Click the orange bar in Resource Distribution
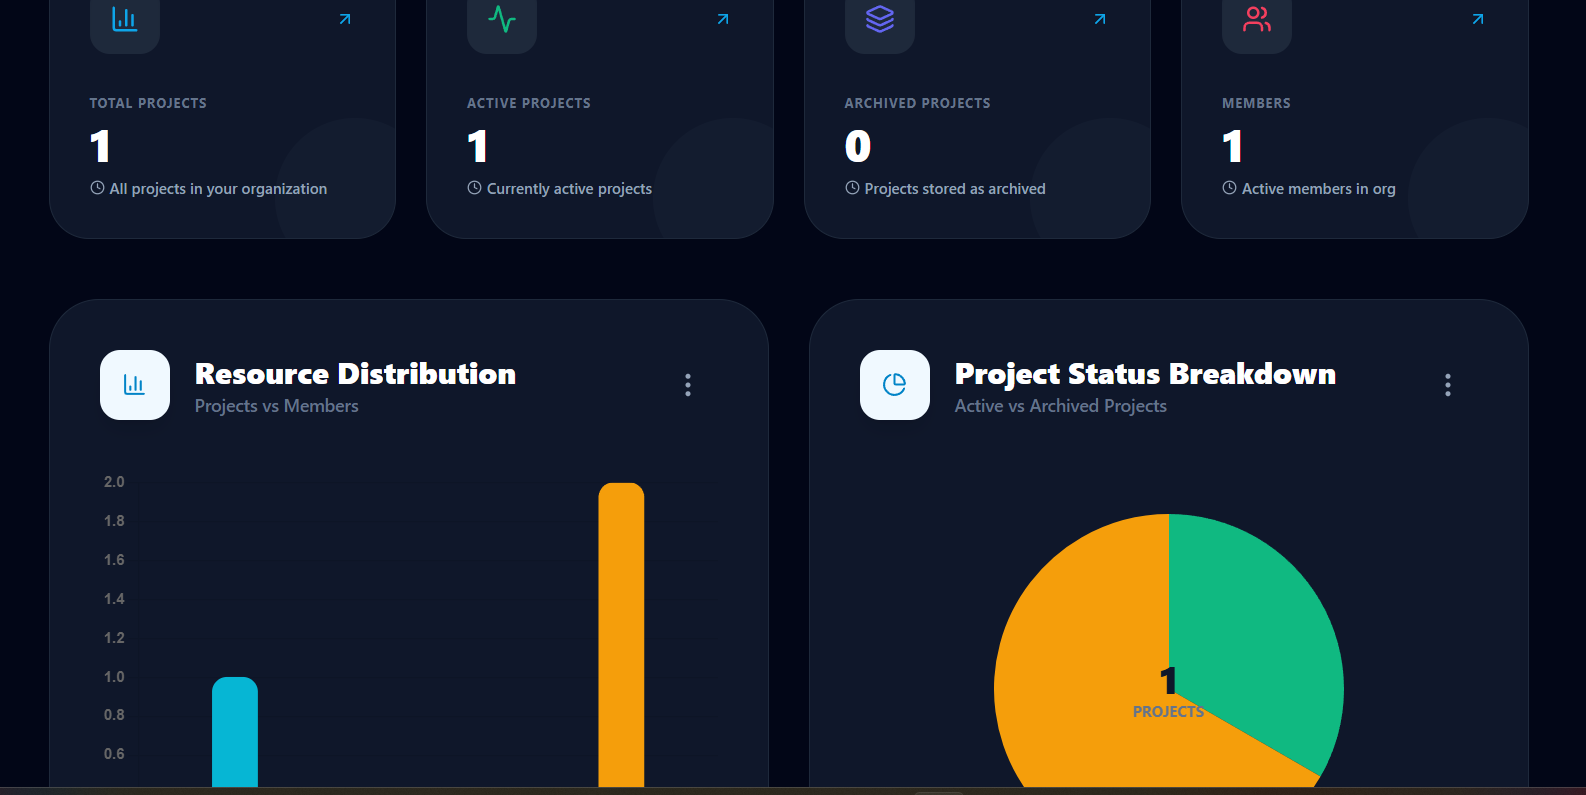Viewport: 1586px width, 795px height. (x=621, y=635)
